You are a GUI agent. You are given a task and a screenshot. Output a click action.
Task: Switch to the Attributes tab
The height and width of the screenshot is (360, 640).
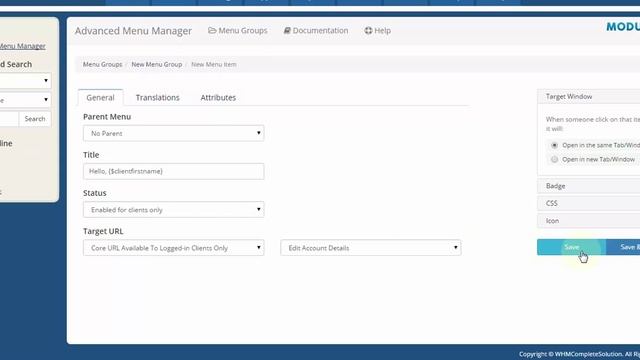click(218, 98)
